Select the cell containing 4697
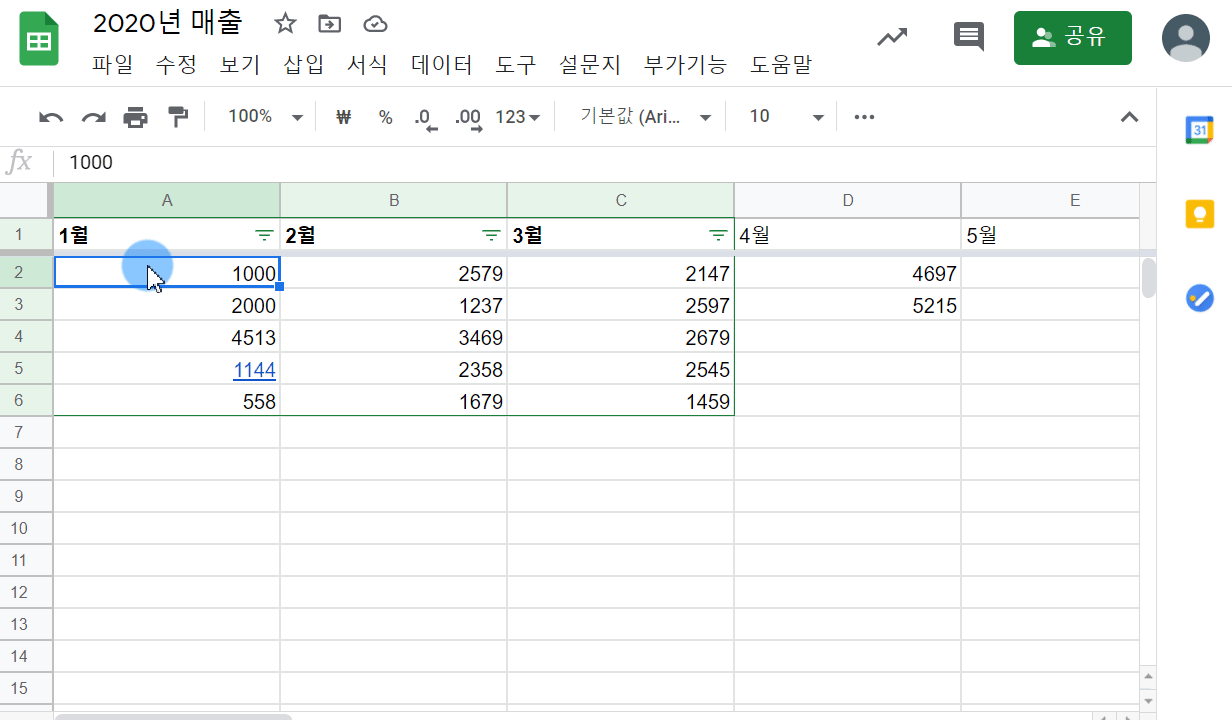Image resolution: width=1232 pixels, height=720 pixels. pyautogui.click(x=848, y=273)
